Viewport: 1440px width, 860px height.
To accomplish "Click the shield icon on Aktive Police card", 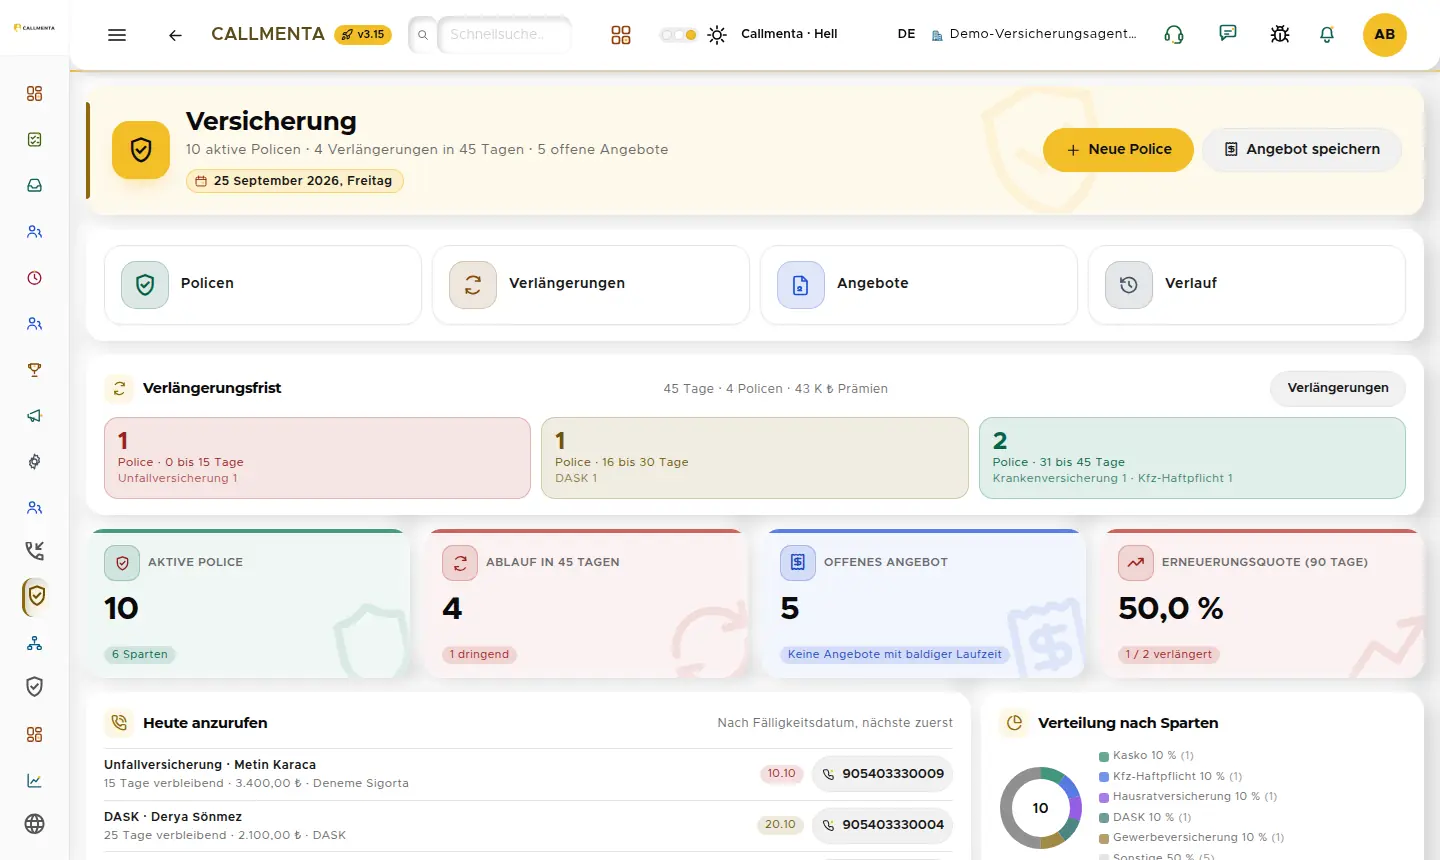I will pos(122,563).
